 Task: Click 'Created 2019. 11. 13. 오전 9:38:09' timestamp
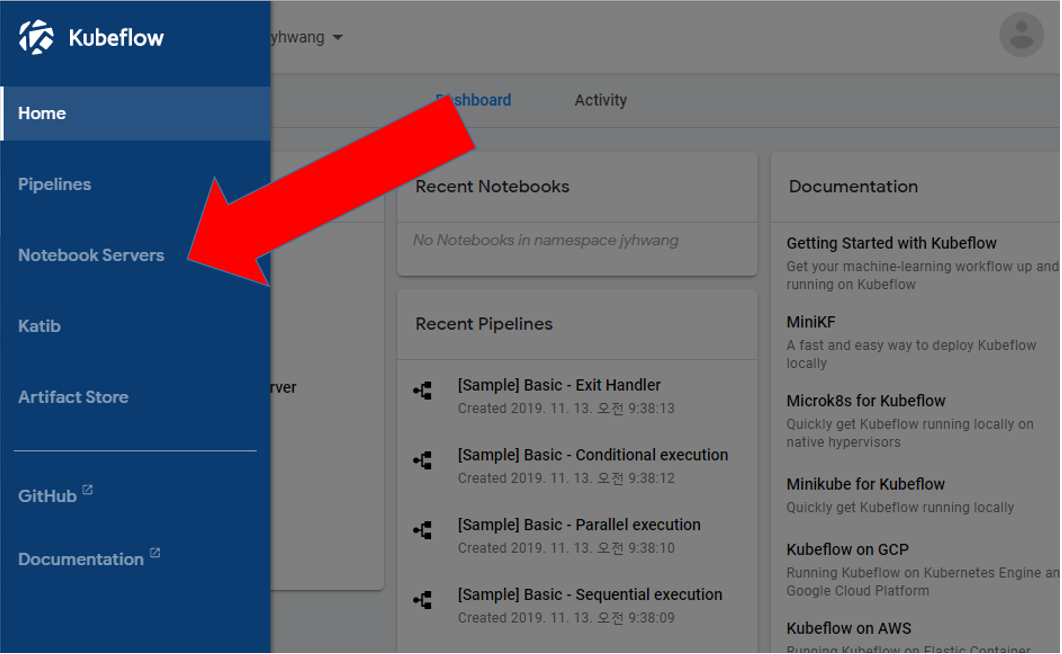(566, 617)
